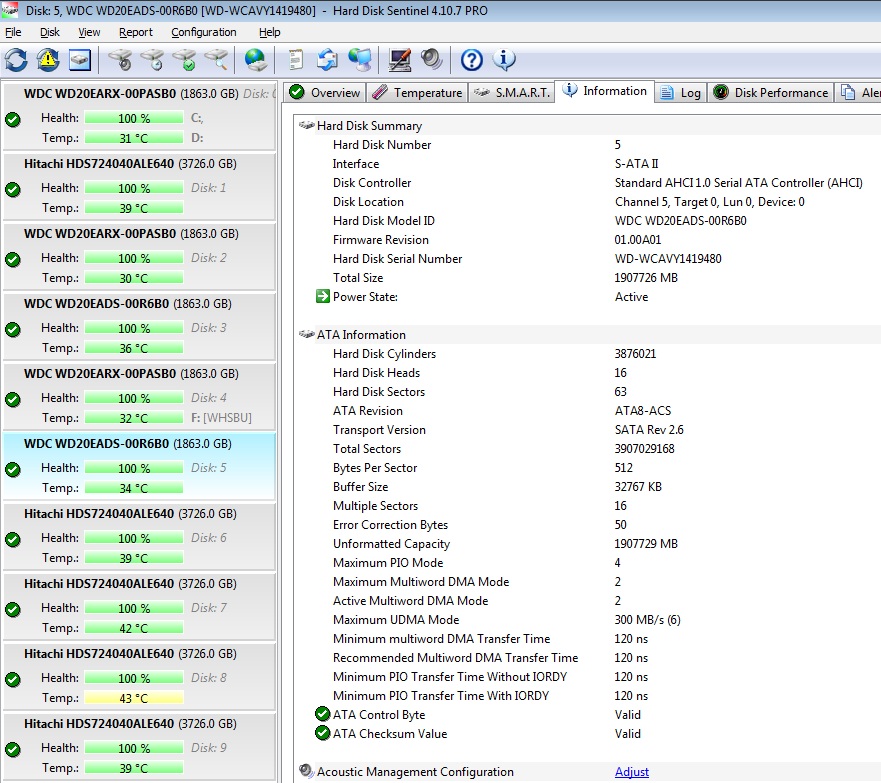Select the first WD20EARX disk with C: drive

pyautogui.click(x=139, y=116)
